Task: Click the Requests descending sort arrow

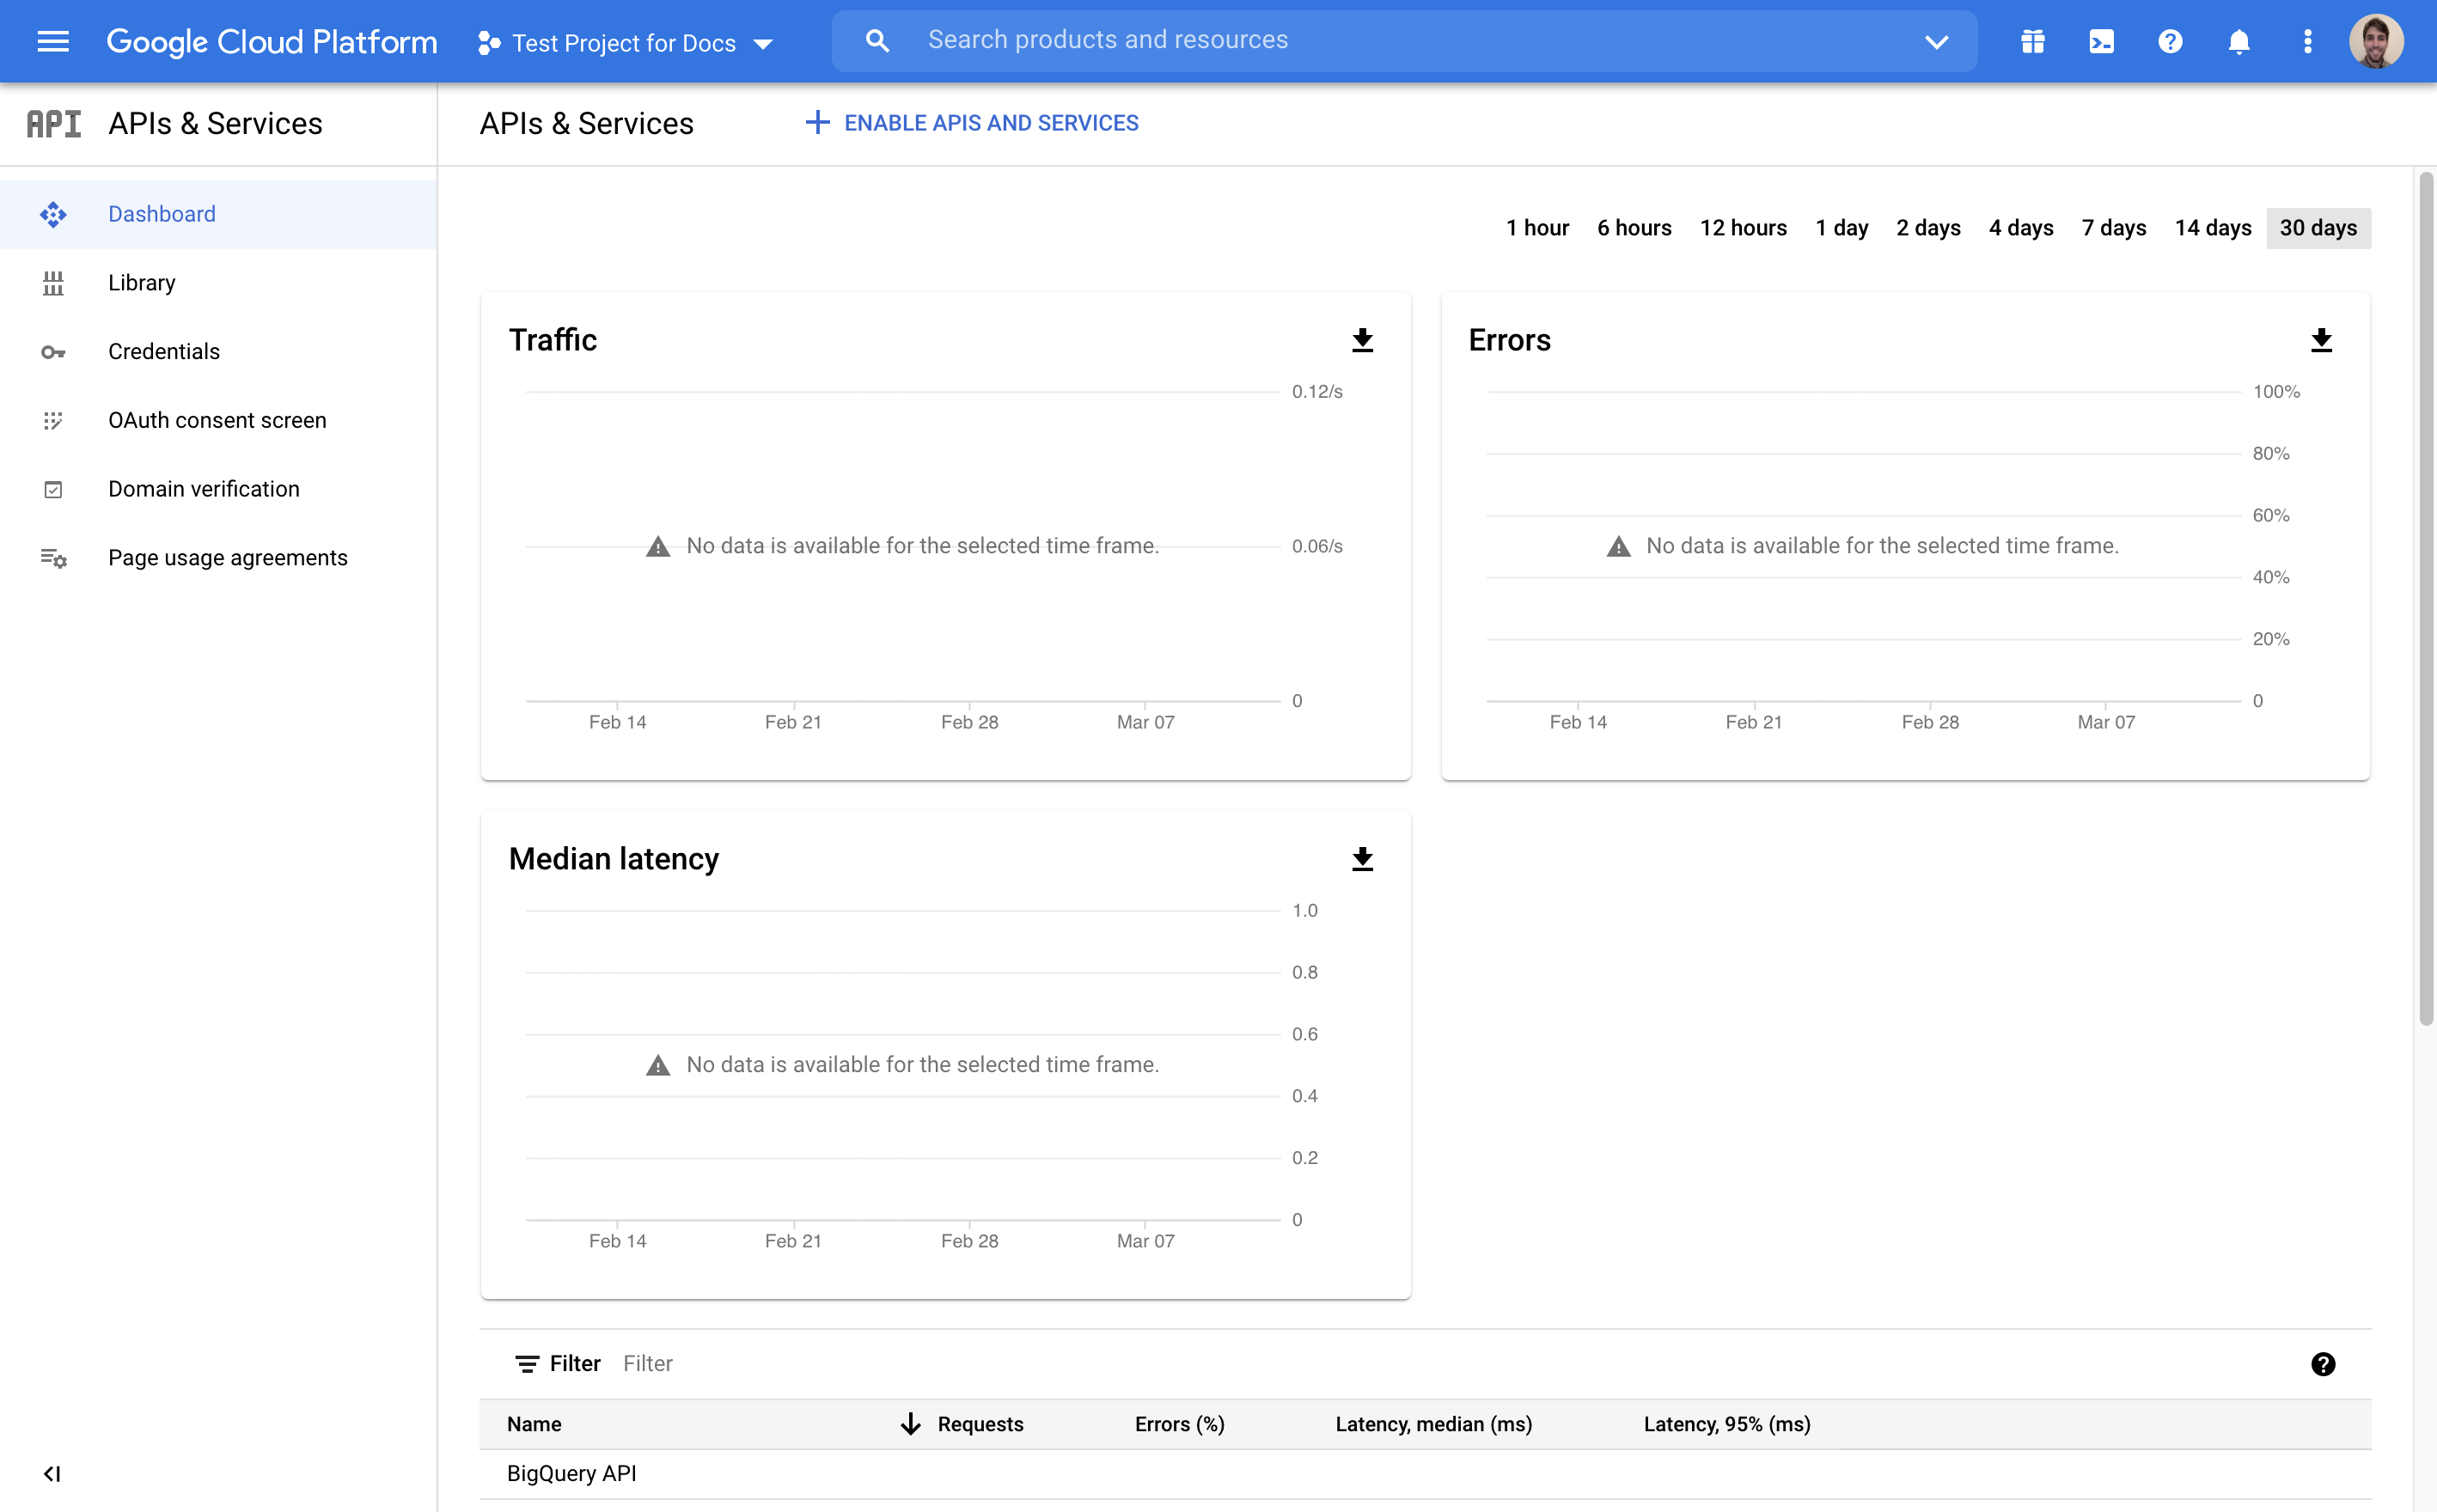Action: [910, 1424]
